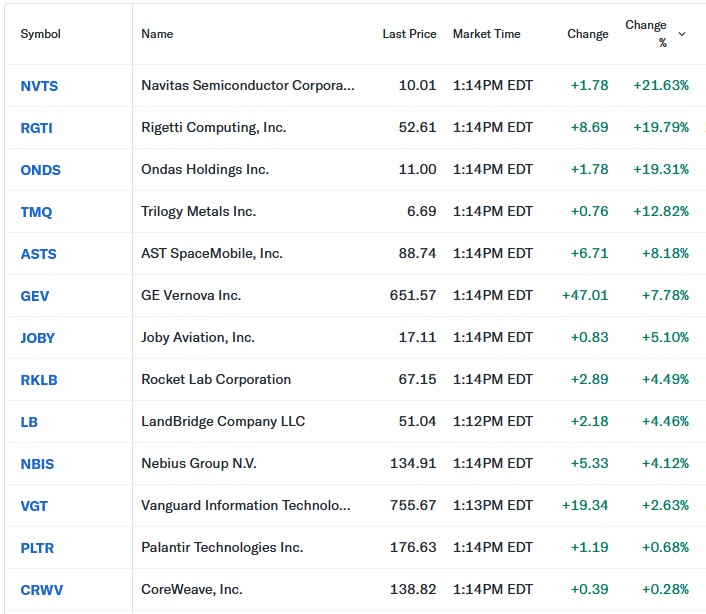The height and width of the screenshot is (614, 706).
Task: Open the PLTR ticker link
Action: click(x=38, y=548)
